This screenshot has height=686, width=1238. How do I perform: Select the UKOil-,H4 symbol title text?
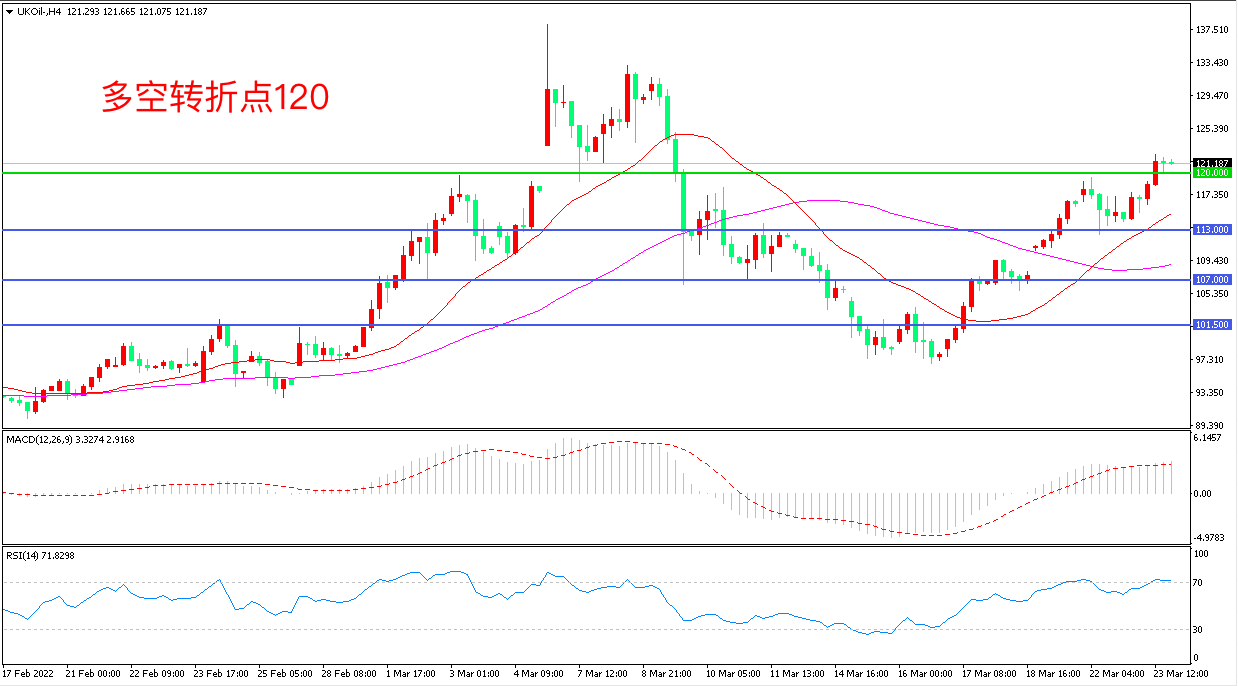click(x=41, y=11)
